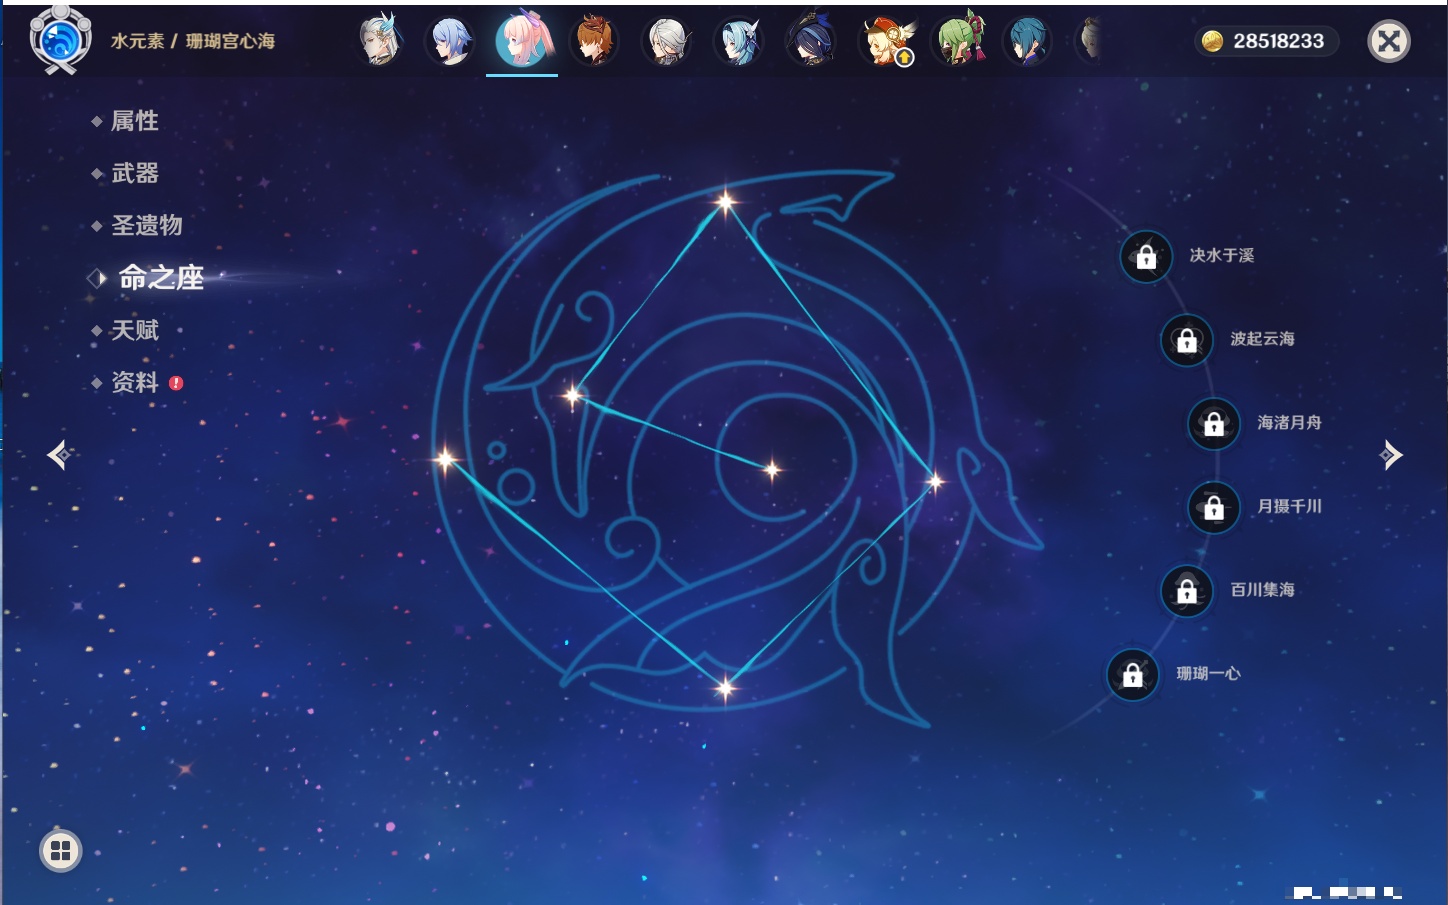Click the Hydro element emblem icon

(x=60, y=41)
